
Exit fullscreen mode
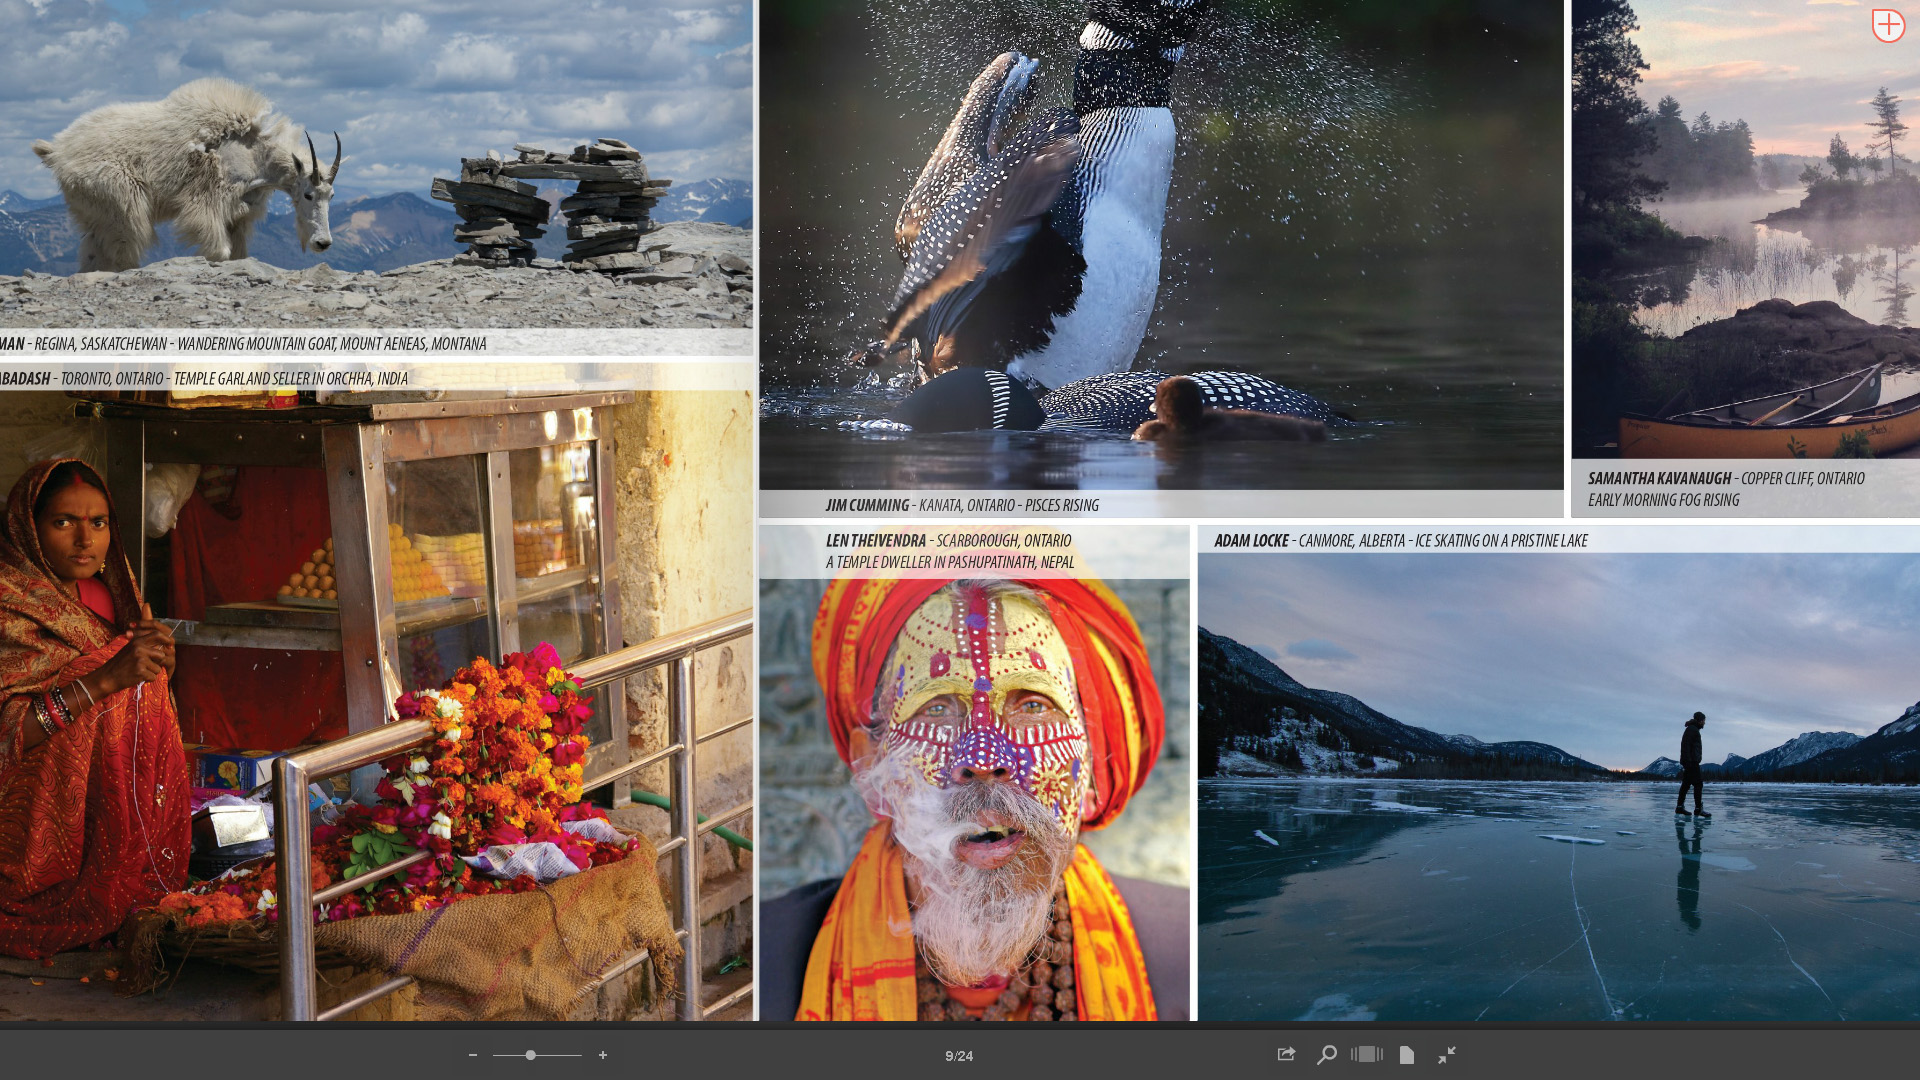click(x=1447, y=1055)
